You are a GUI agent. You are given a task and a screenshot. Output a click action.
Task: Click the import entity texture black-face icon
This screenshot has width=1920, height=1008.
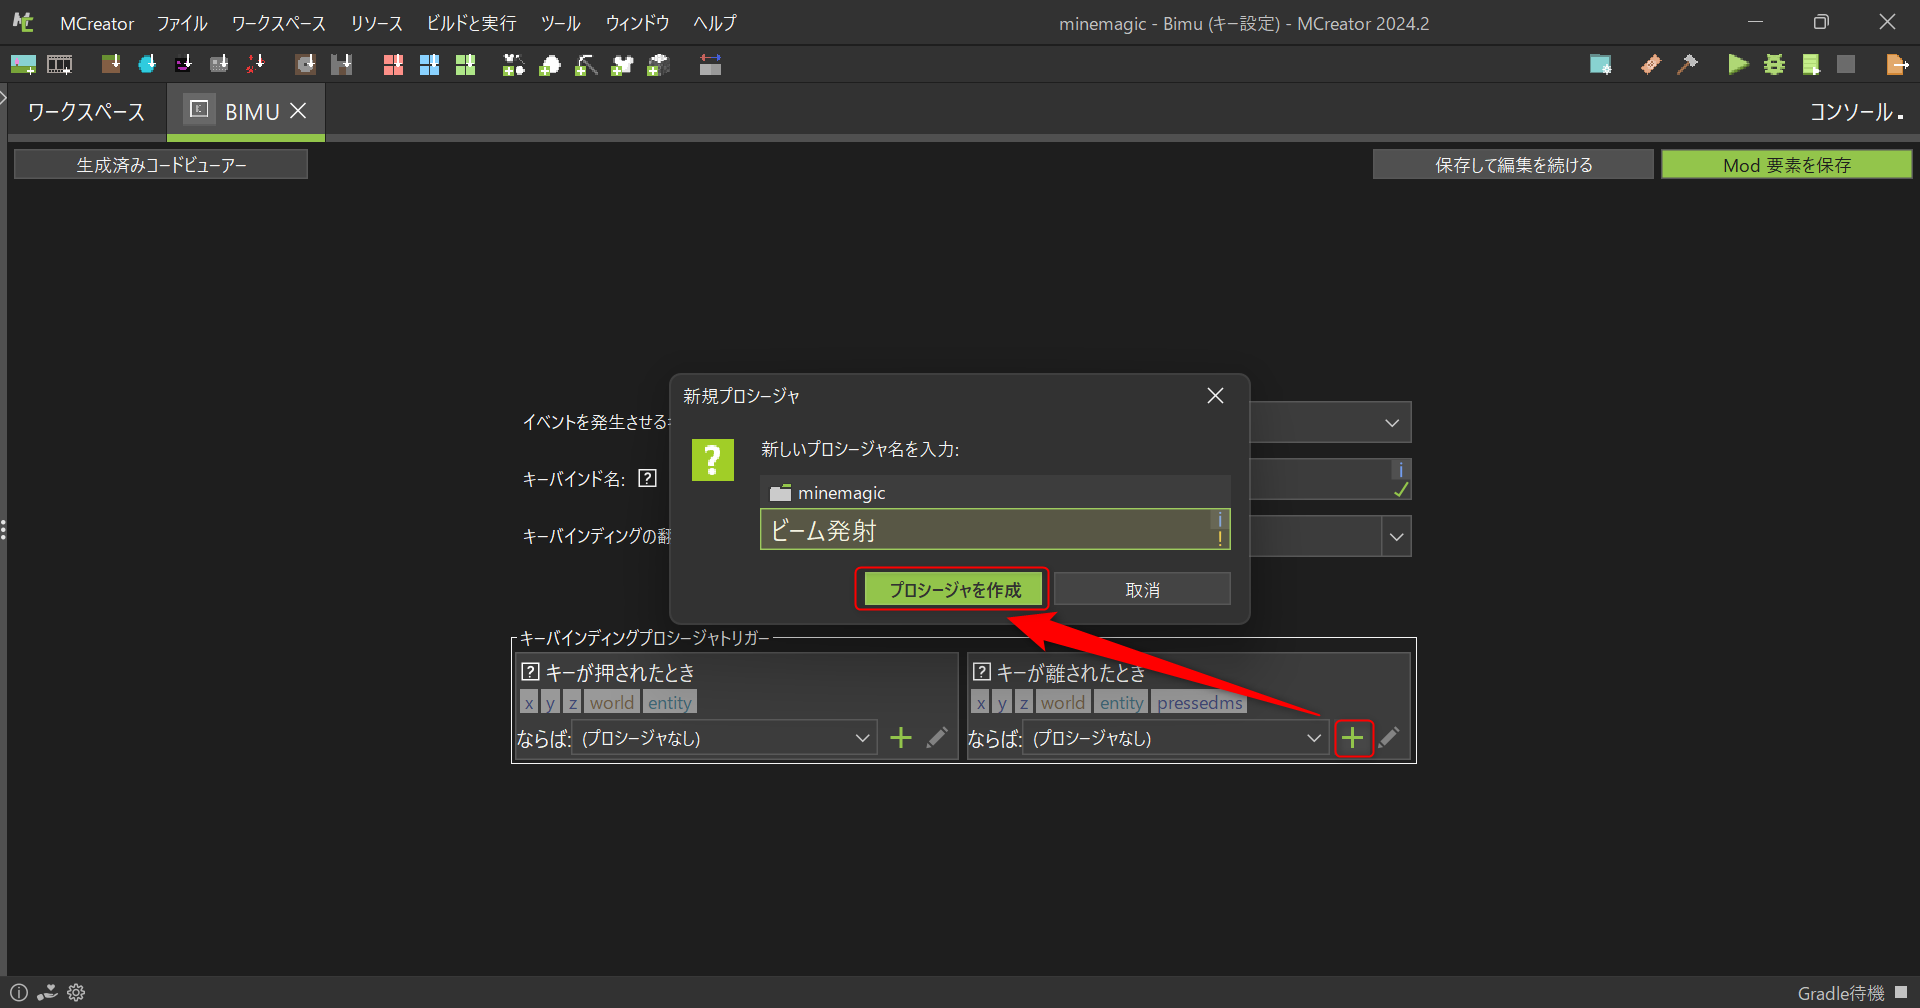183,65
